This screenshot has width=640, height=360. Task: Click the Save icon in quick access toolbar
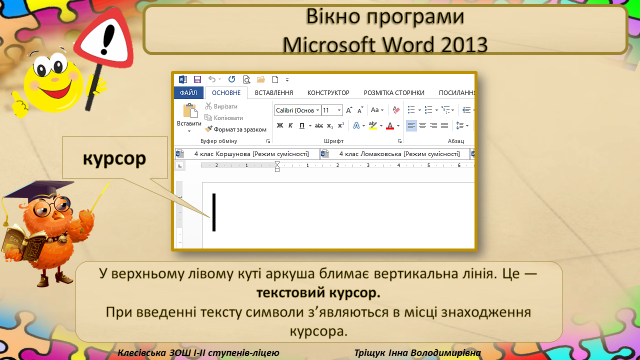(x=197, y=80)
